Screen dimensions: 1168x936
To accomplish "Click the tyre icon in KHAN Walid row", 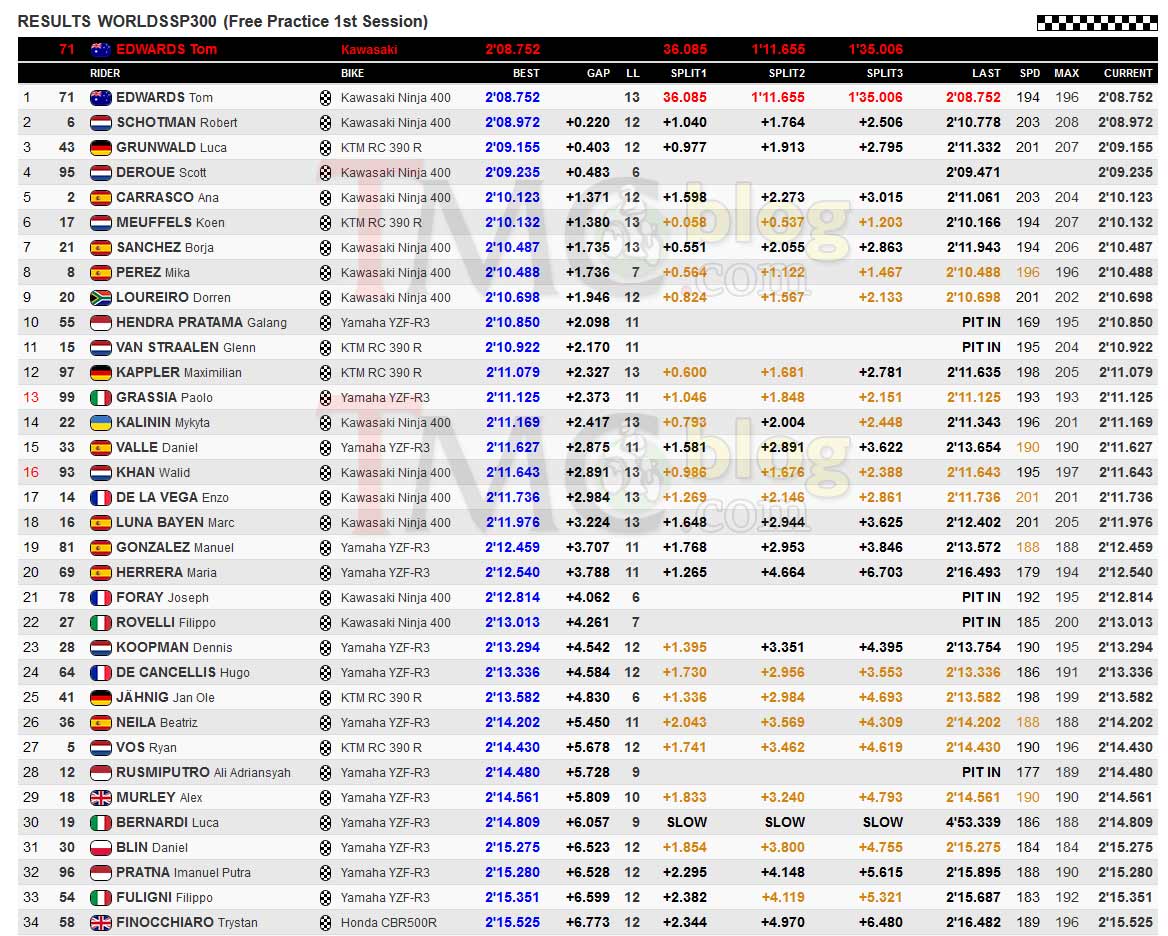I will (326, 473).
